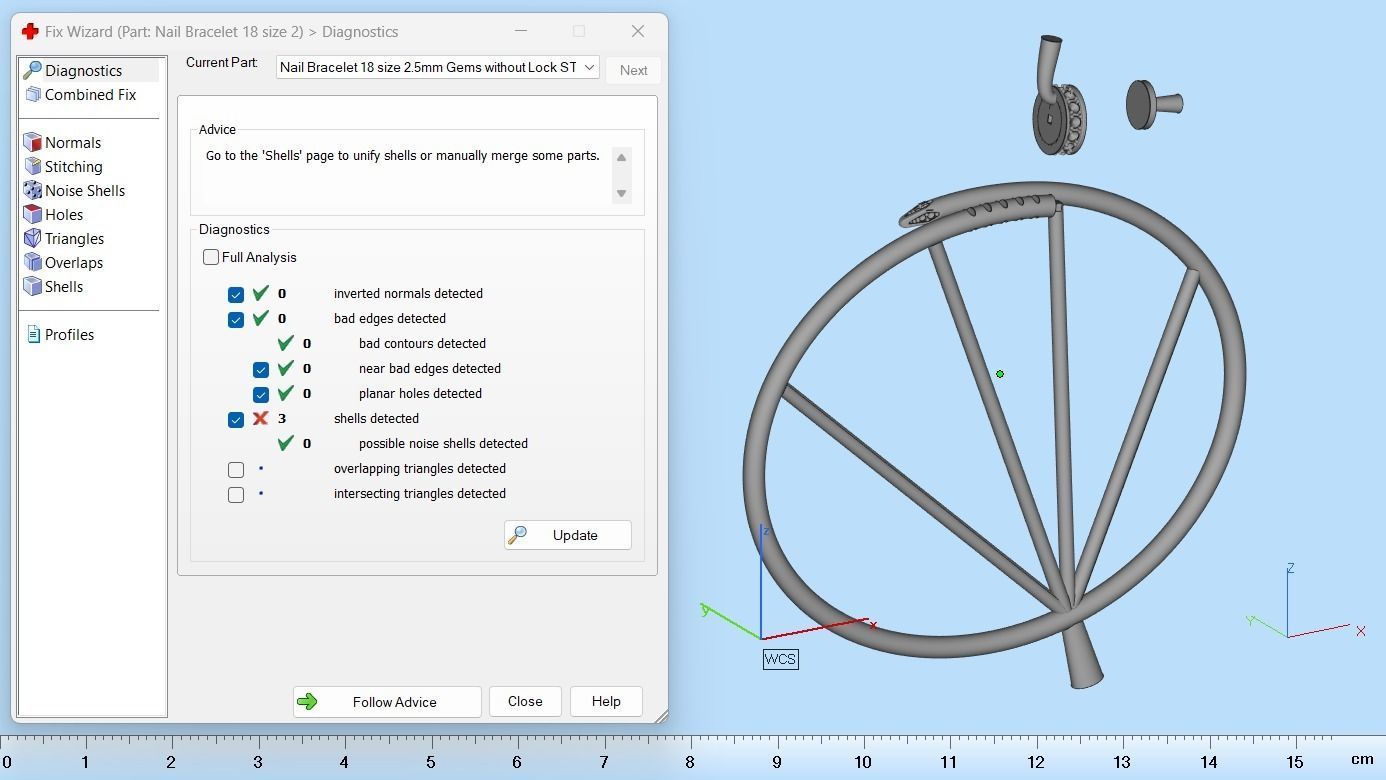Click the 'shells detected' label

(x=376, y=418)
